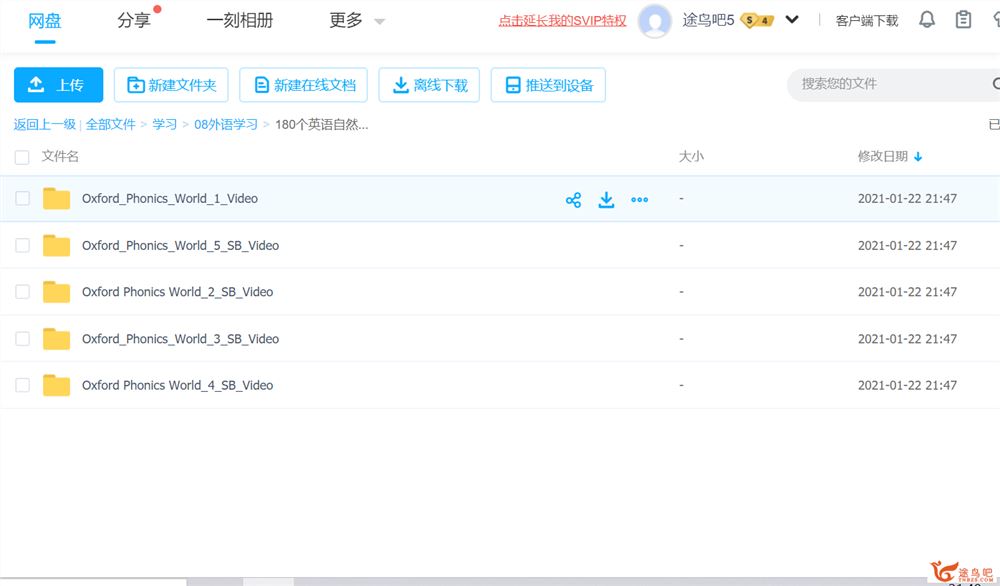Image resolution: width=1000 pixels, height=586 pixels.
Task: Open Oxford Phonics World_4_SB_Video folder name
Action: (177, 385)
